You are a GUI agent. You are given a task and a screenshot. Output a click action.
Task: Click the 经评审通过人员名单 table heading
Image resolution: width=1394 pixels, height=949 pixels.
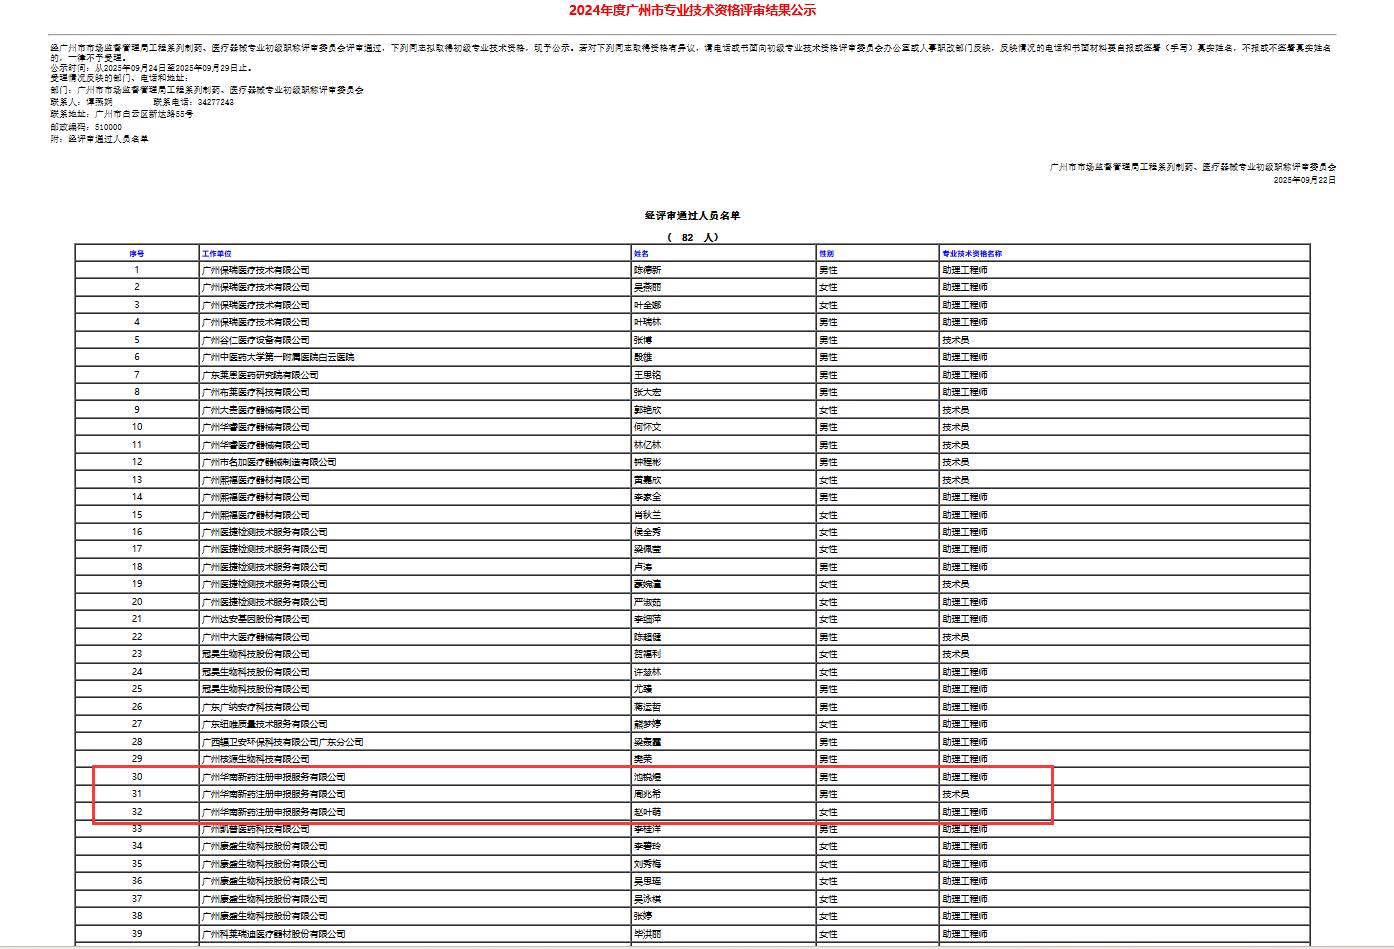click(692, 216)
